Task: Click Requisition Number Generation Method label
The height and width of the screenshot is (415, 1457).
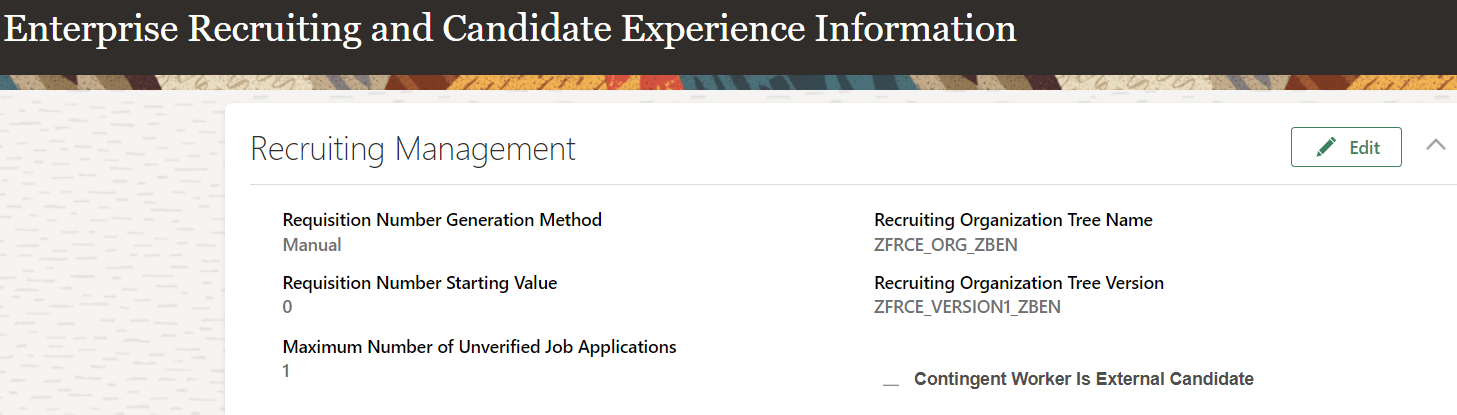Action: click(x=442, y=220)
